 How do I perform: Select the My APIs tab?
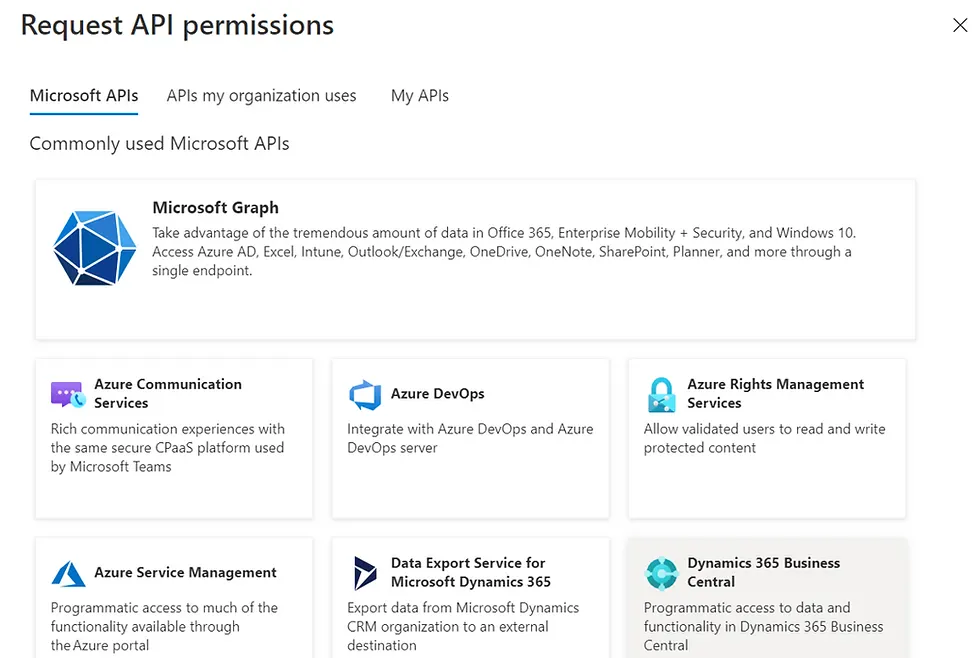(420, 96)
